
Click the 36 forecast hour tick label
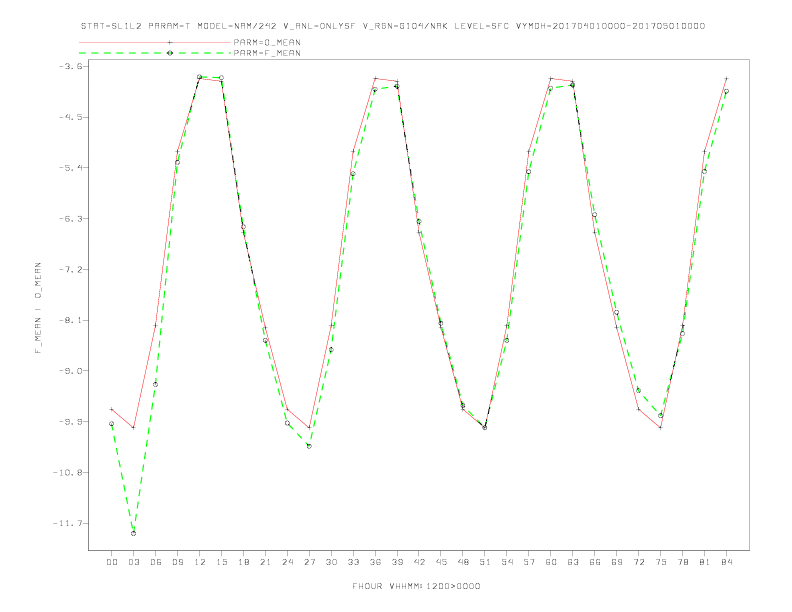coord(375,562)
